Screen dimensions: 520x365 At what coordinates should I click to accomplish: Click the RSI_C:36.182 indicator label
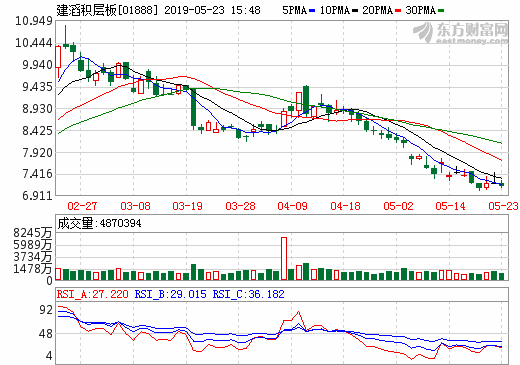249,294
